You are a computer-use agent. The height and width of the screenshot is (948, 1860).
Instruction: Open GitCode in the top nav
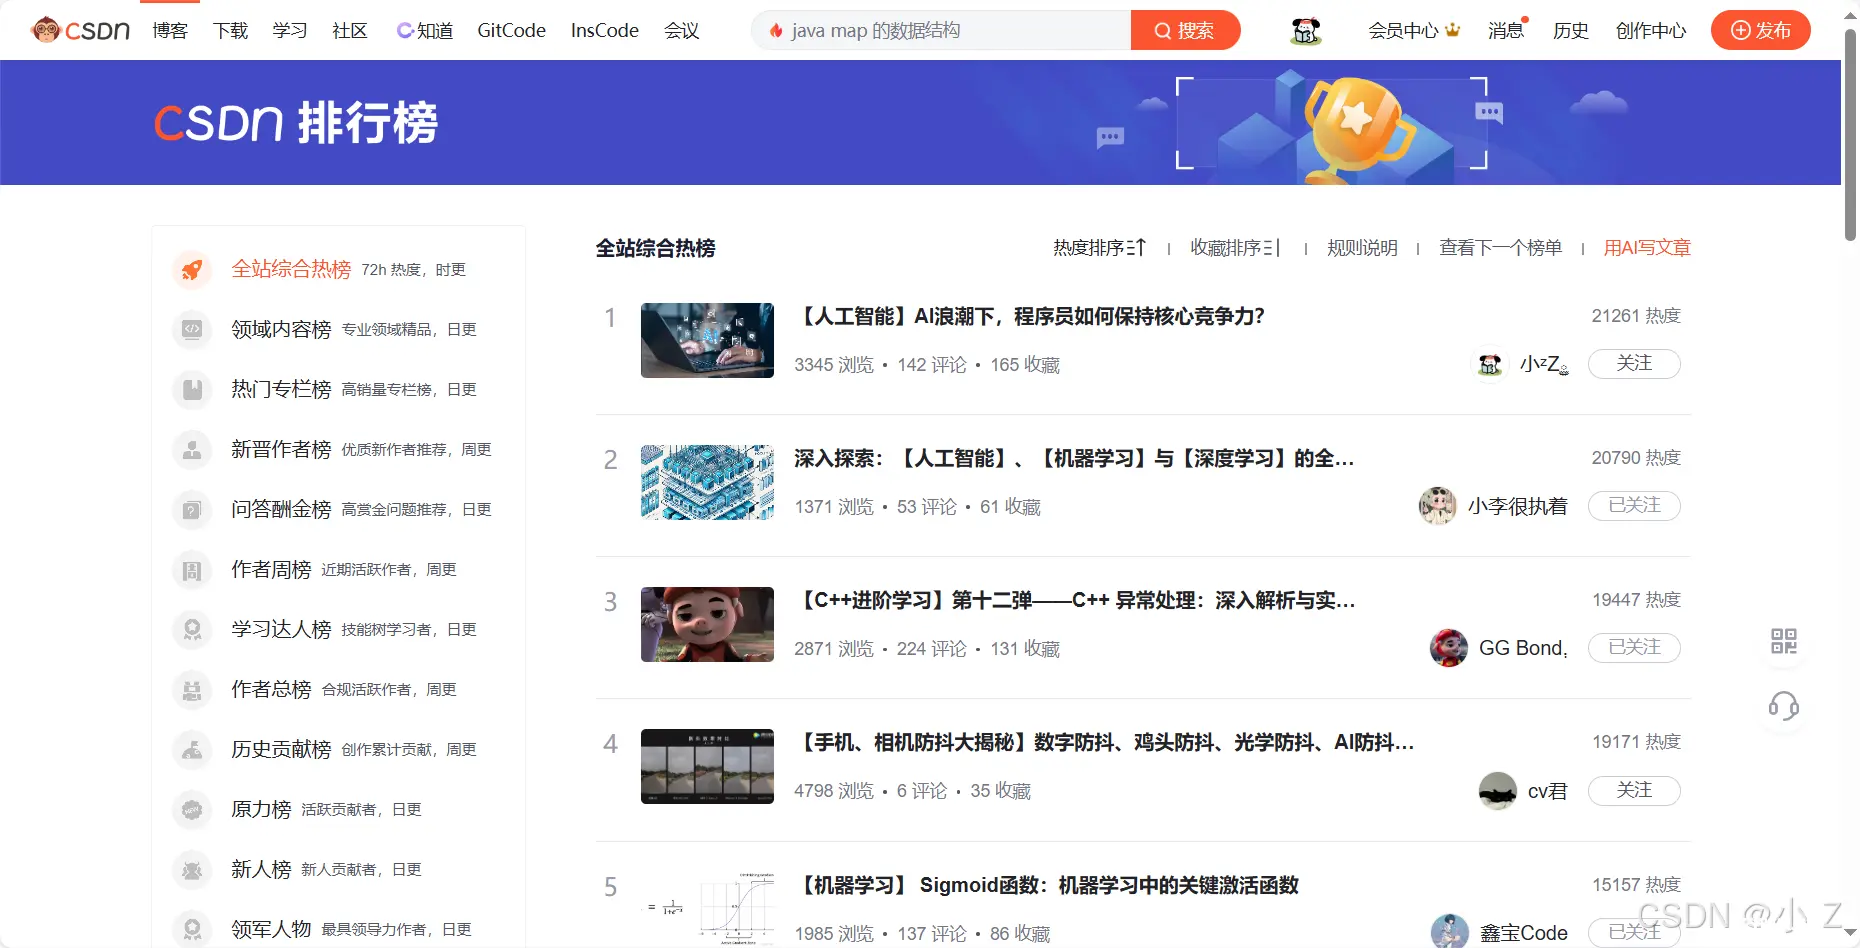click(512, 30)
